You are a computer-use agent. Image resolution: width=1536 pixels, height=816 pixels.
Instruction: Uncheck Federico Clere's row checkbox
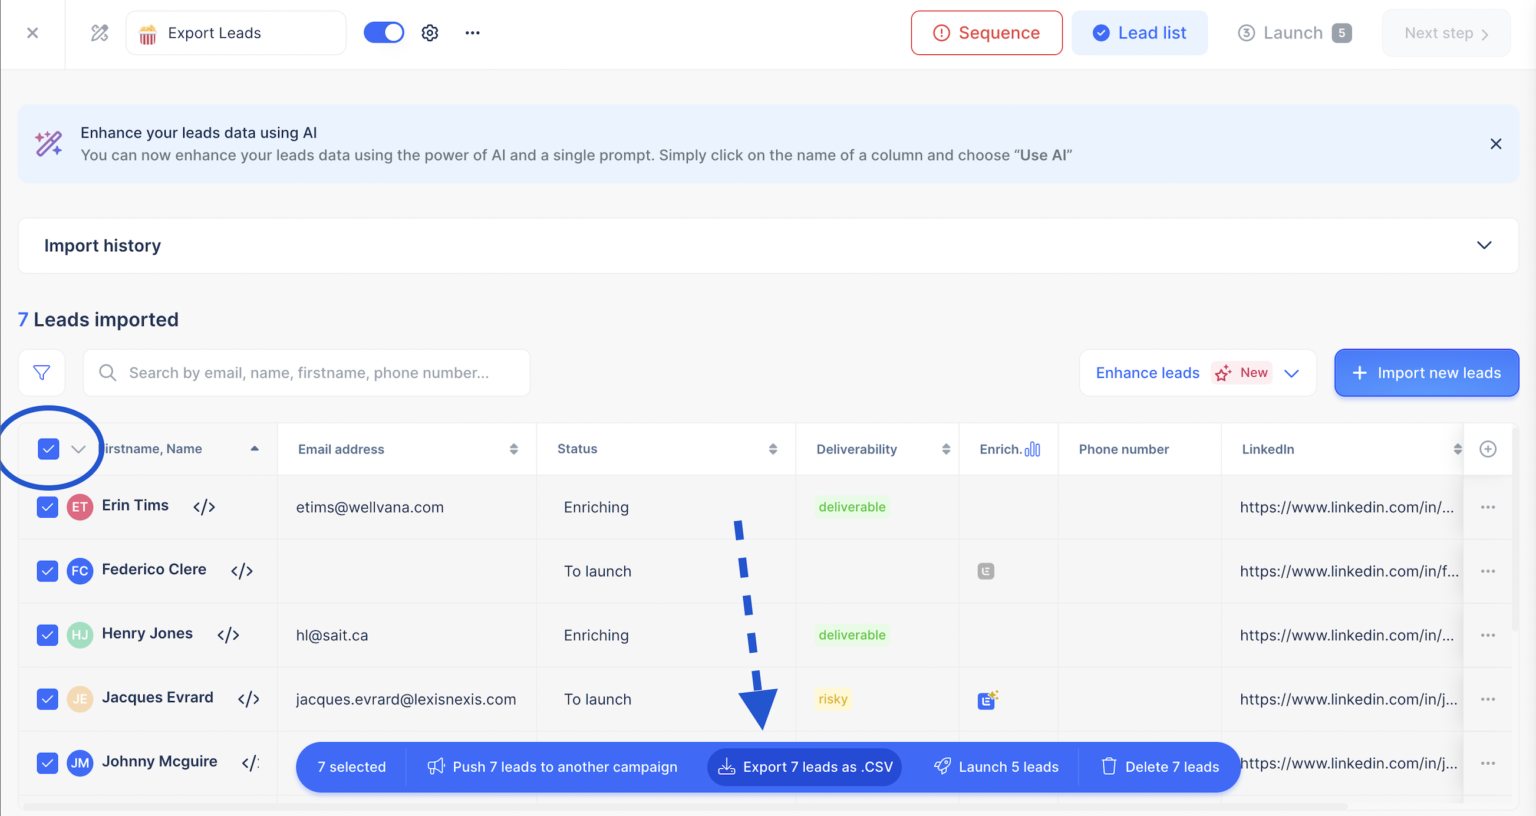(47, 571)
